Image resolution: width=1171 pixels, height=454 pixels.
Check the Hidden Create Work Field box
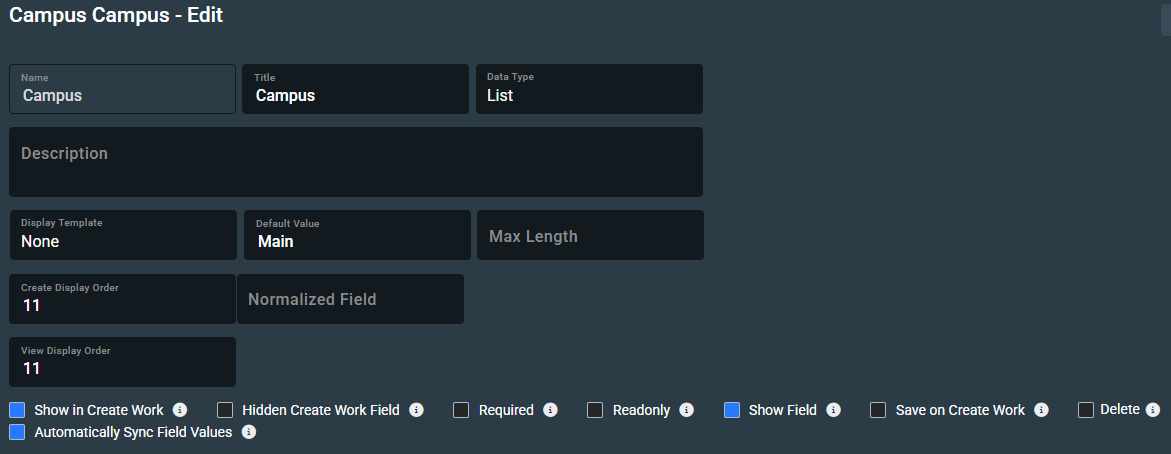pos(225,410)
